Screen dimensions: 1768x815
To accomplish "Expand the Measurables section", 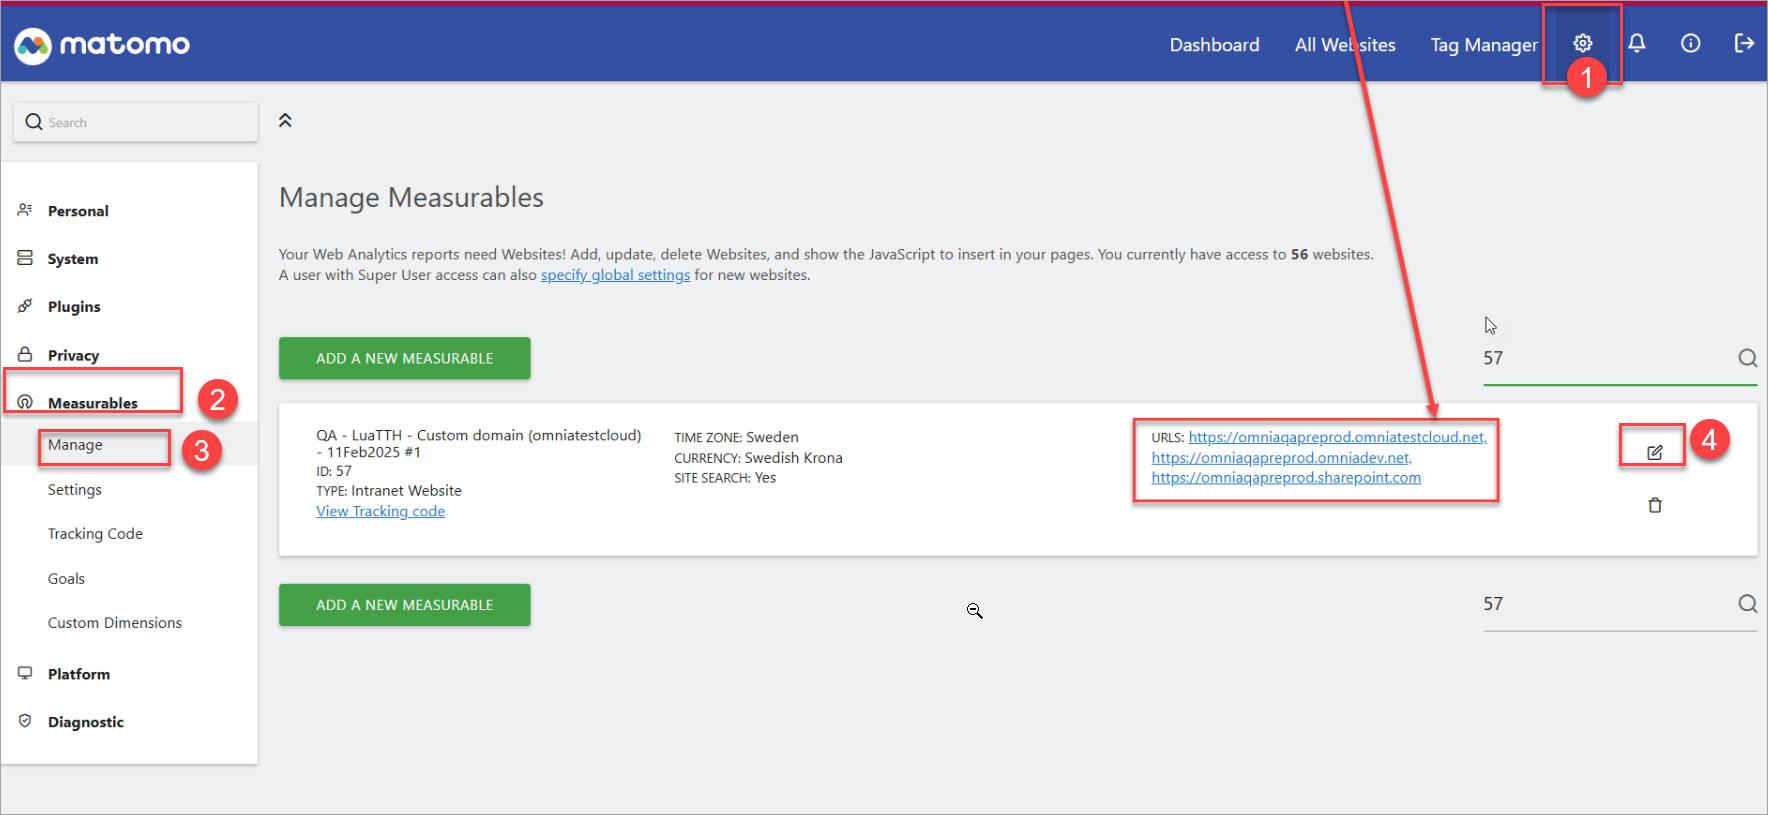I will tap(93, 403).
